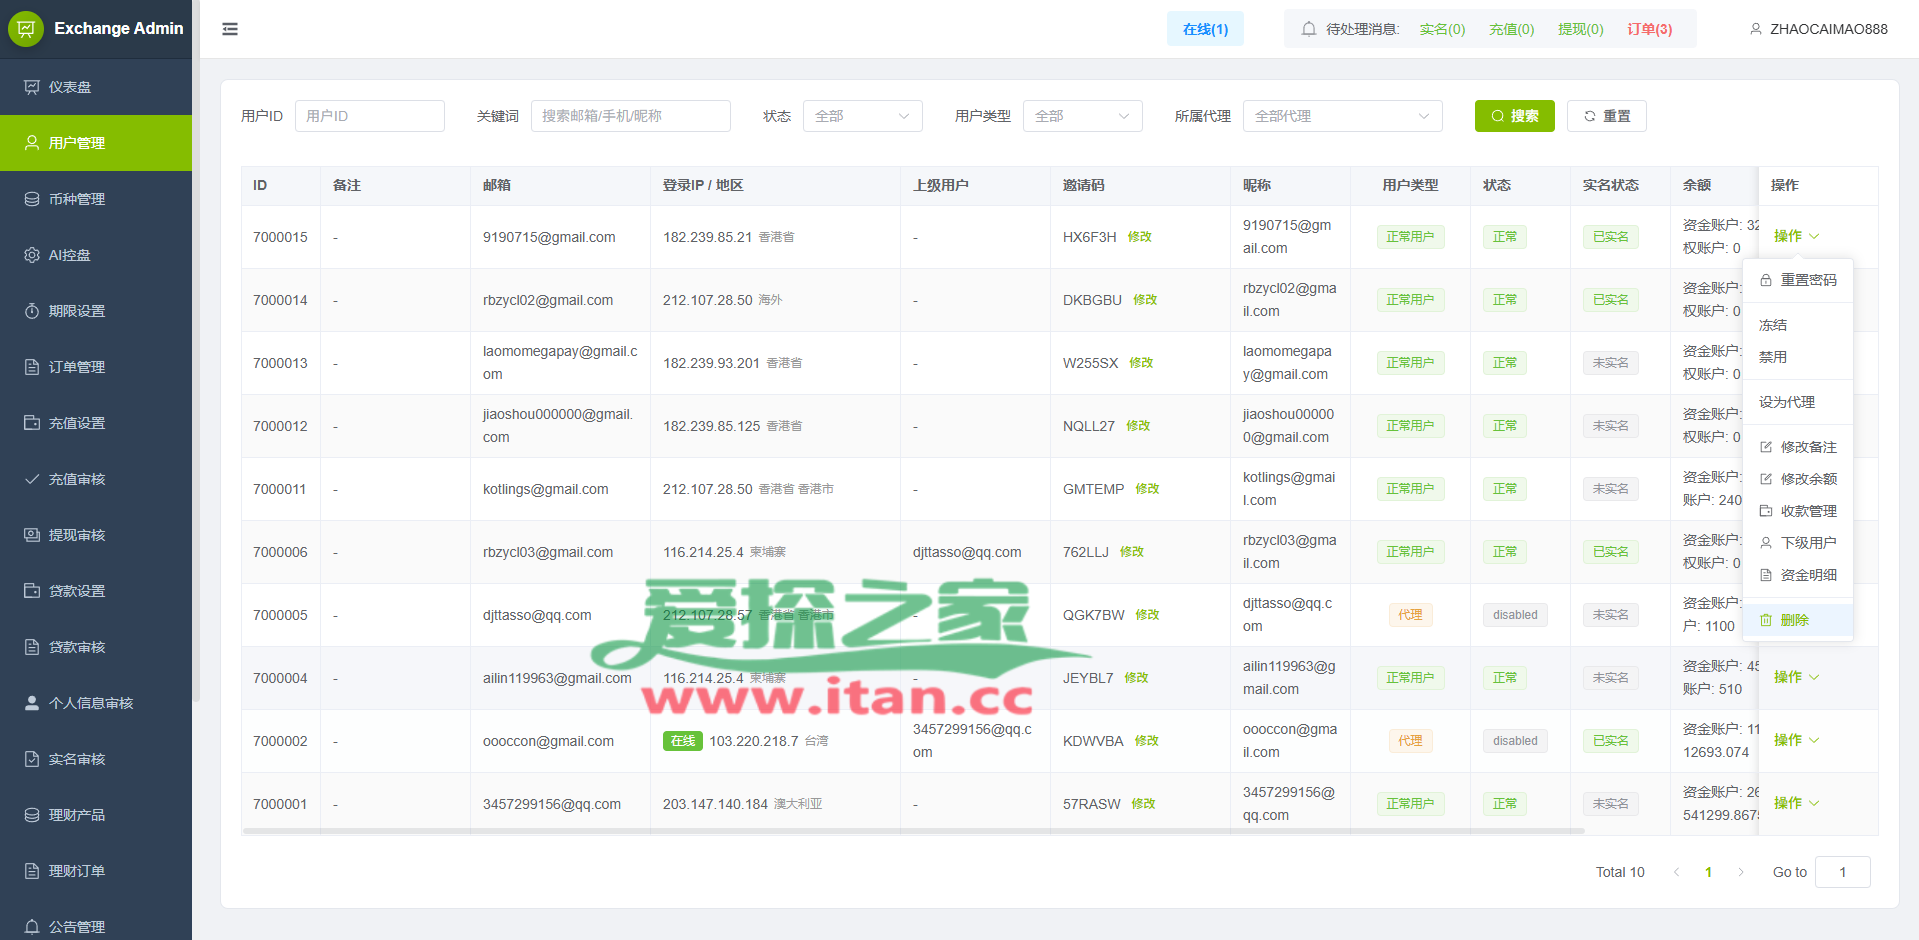
Task: Click the 重置 reset button
Action: click(x=1606, y=116)
